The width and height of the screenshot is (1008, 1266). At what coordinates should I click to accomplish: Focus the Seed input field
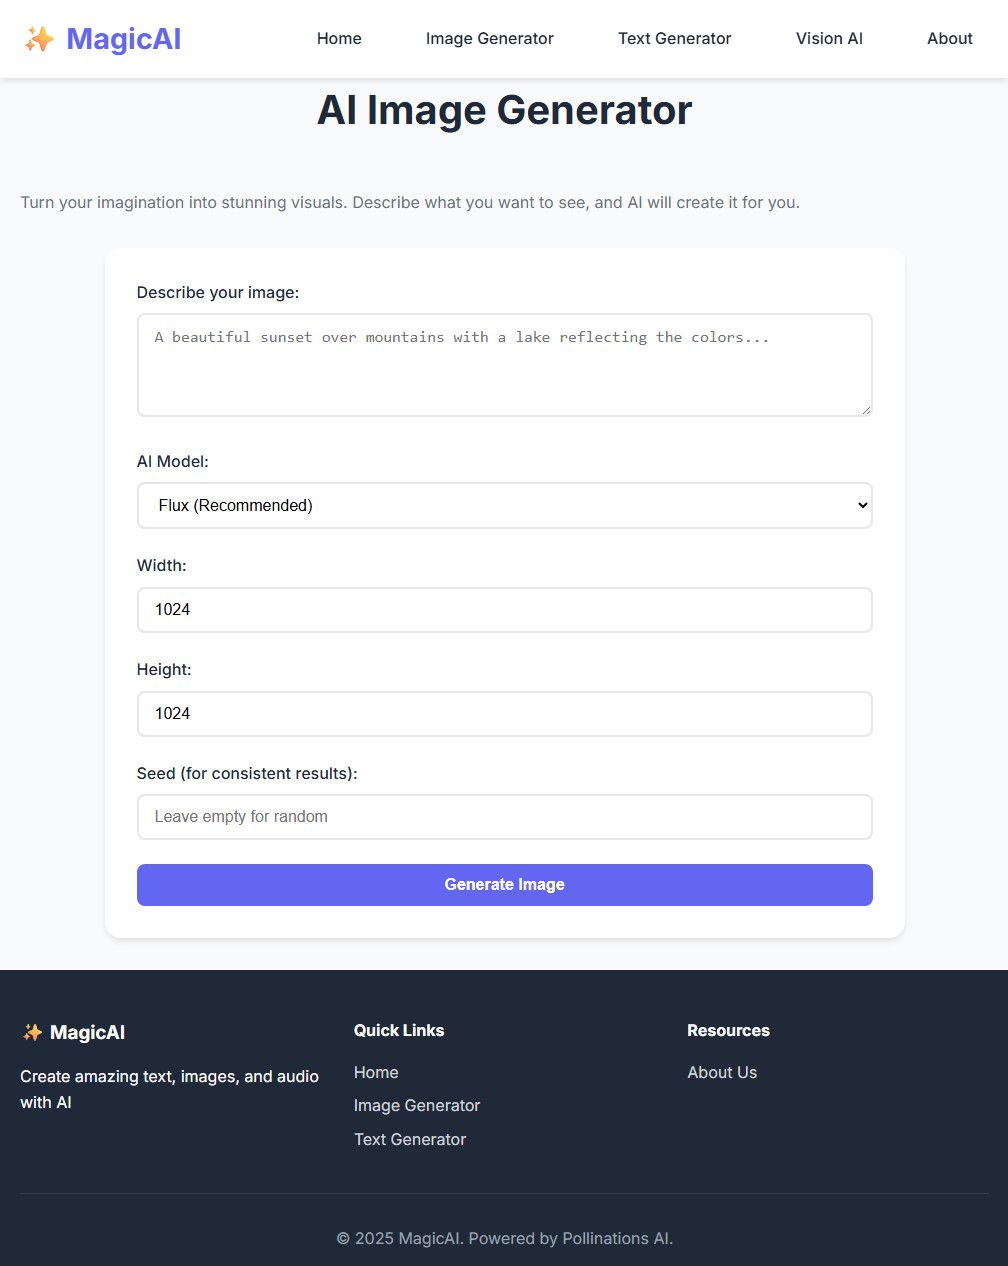pyautogui.click(x=504, y=817)
